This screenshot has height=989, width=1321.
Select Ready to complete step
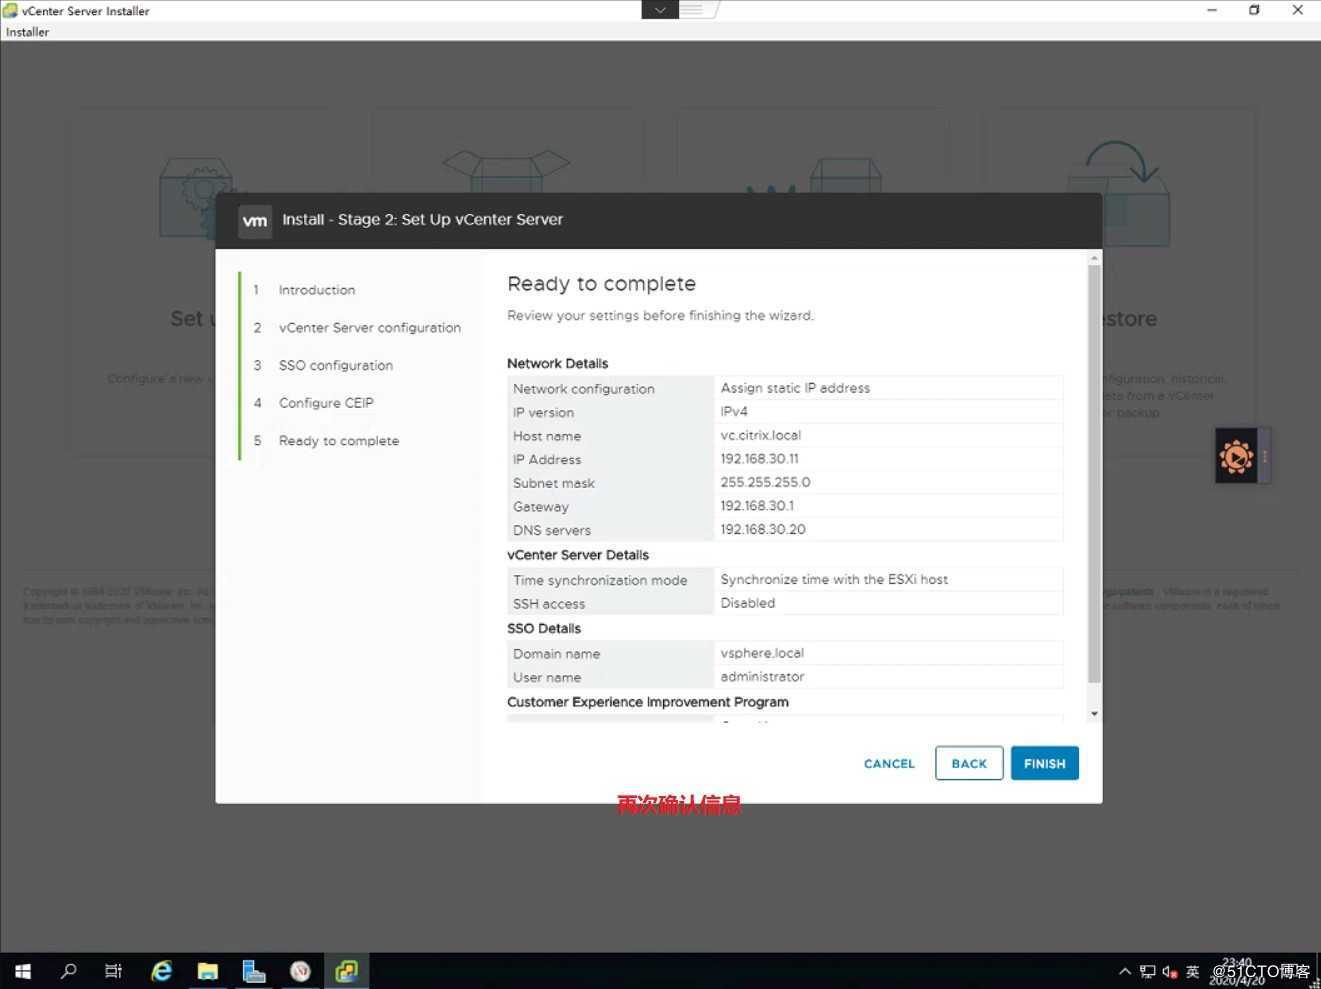point(338,441)
